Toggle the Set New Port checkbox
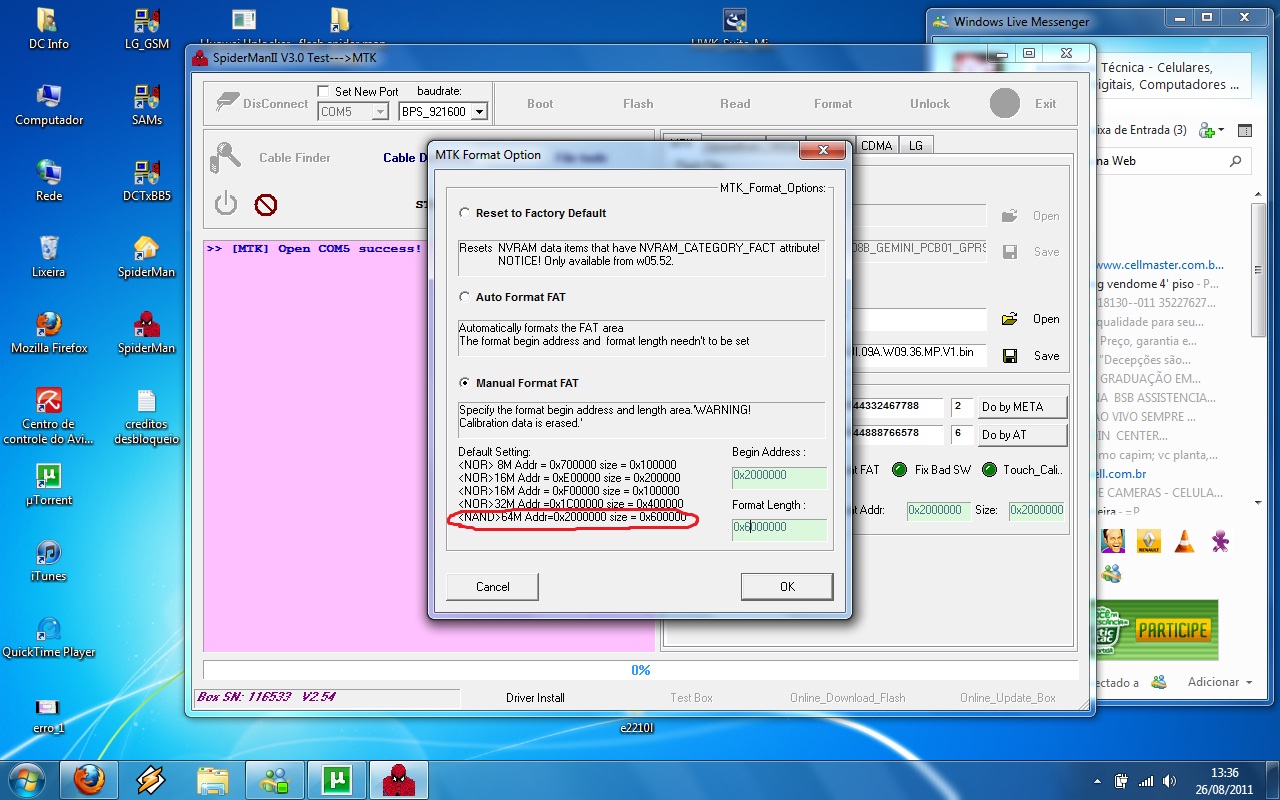The width and height of the screenshot is (1280, 800). tap(324, 91)
